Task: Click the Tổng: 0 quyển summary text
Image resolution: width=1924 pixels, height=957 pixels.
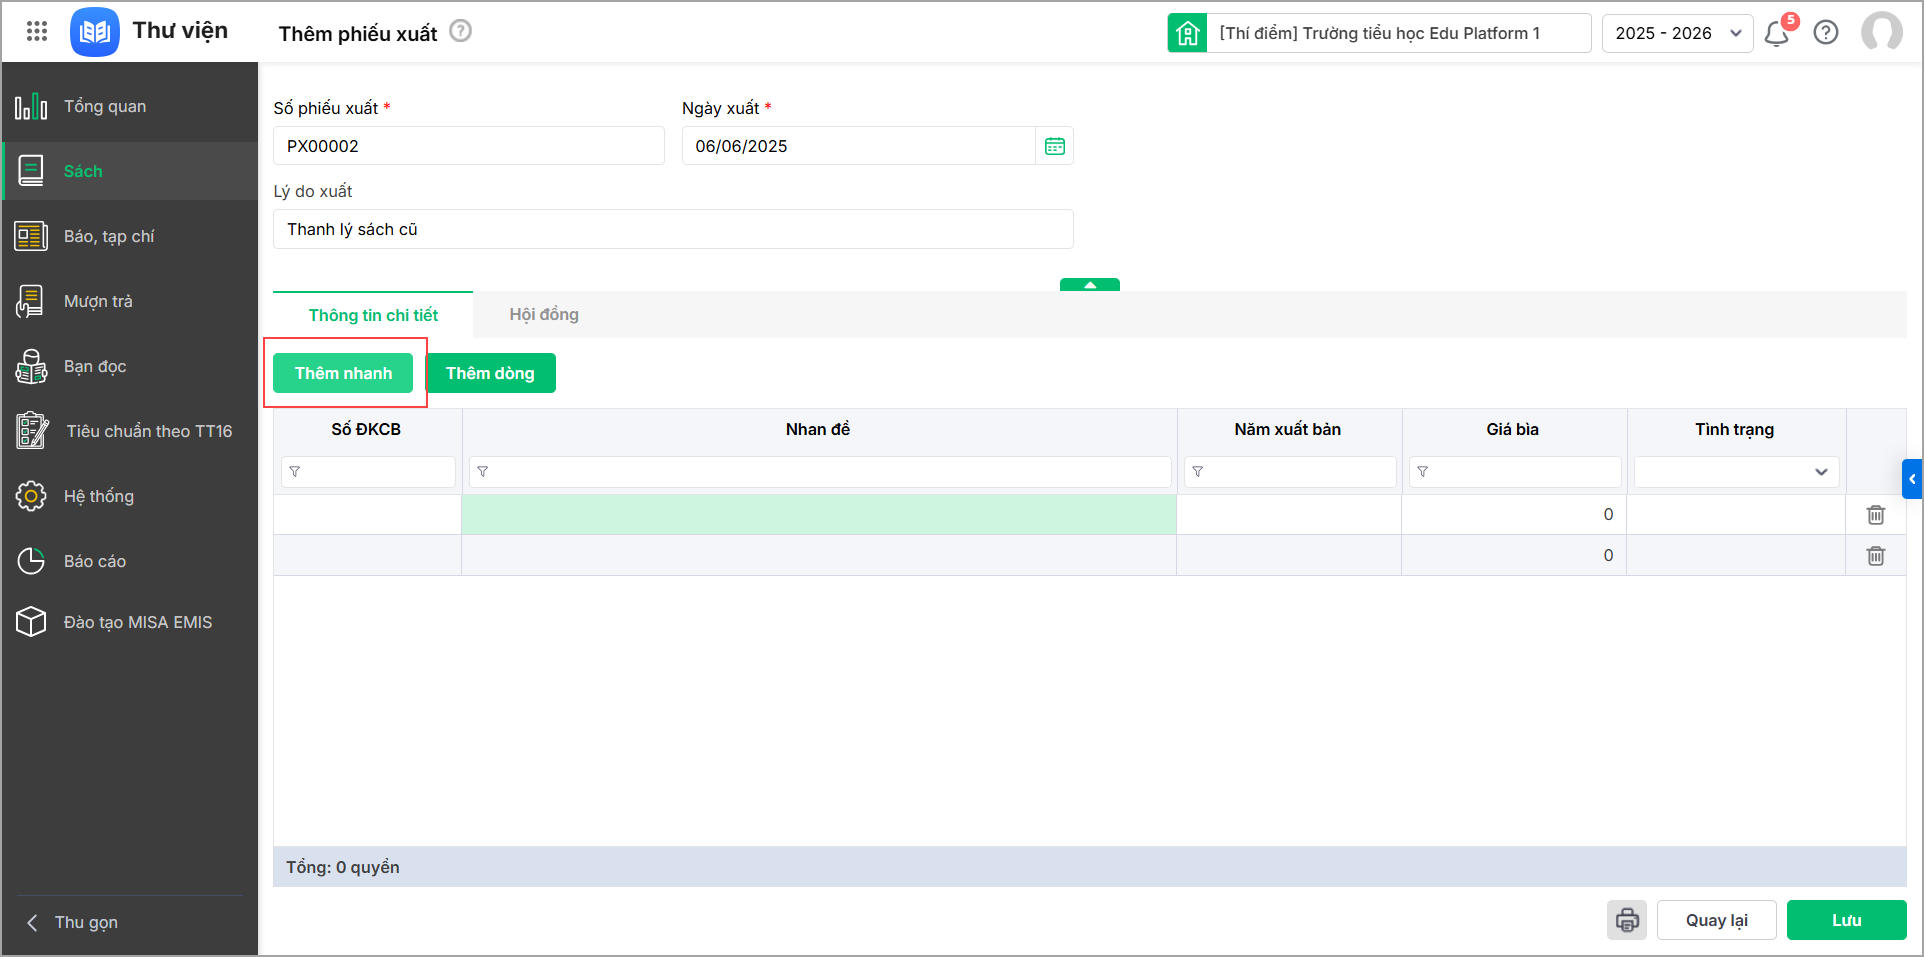Action: pyautogui.click(x=343, y=867)
